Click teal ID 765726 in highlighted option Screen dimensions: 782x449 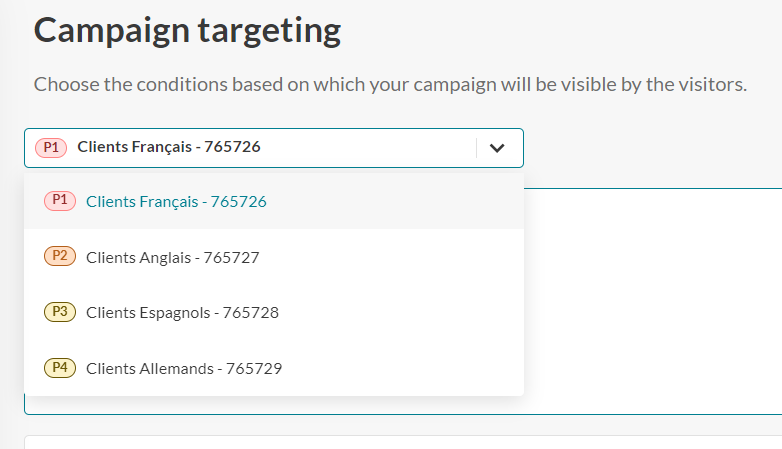click(238, 202)
